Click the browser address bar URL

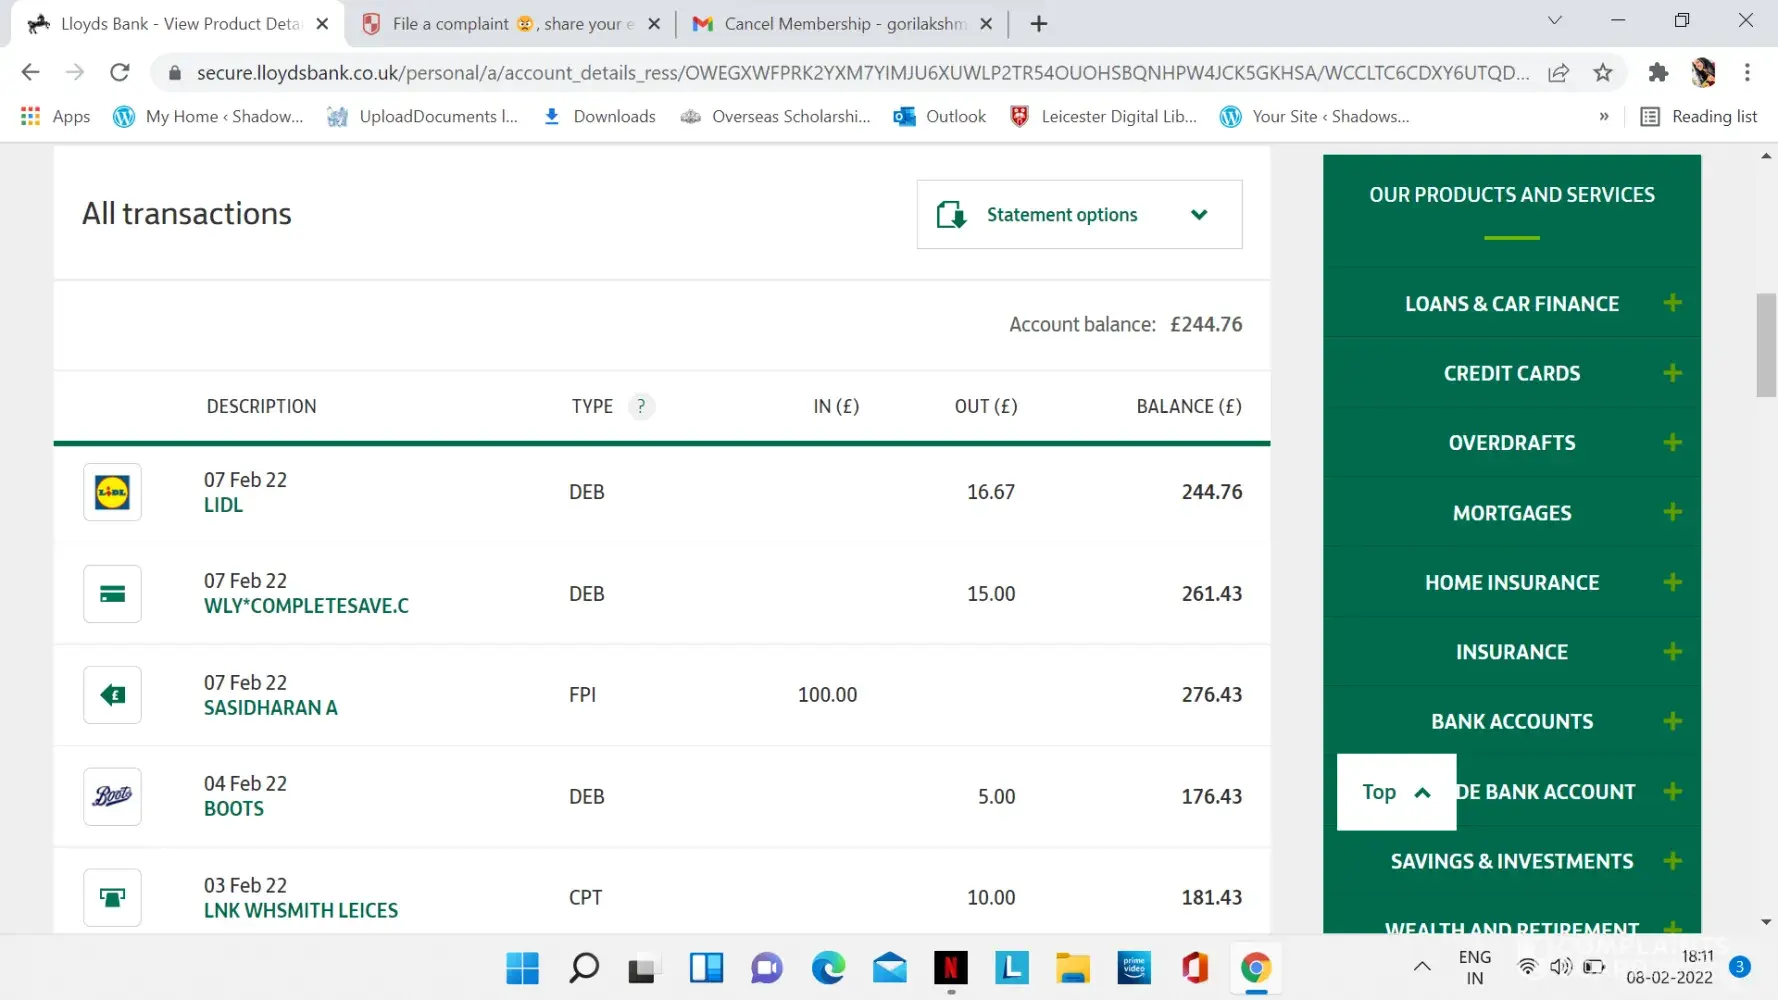[860, 72]
